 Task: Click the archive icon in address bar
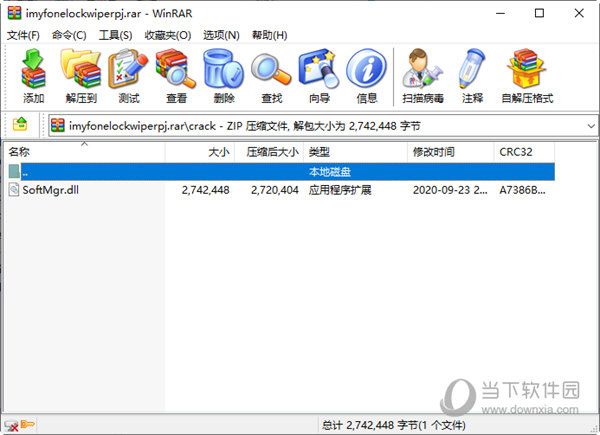57,125
